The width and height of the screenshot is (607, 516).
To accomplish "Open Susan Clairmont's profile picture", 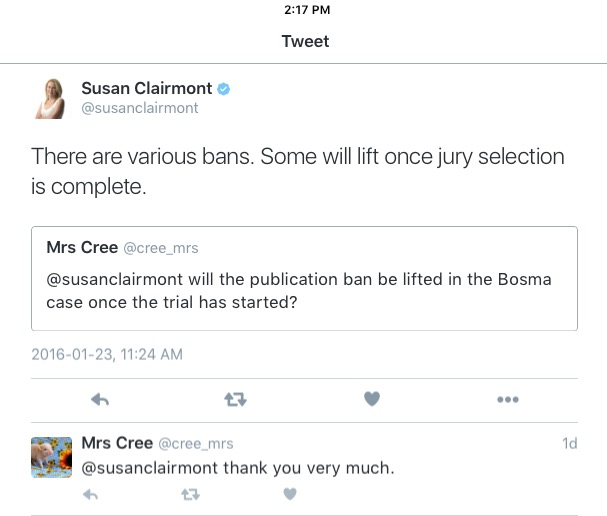I will coord(52,98).
